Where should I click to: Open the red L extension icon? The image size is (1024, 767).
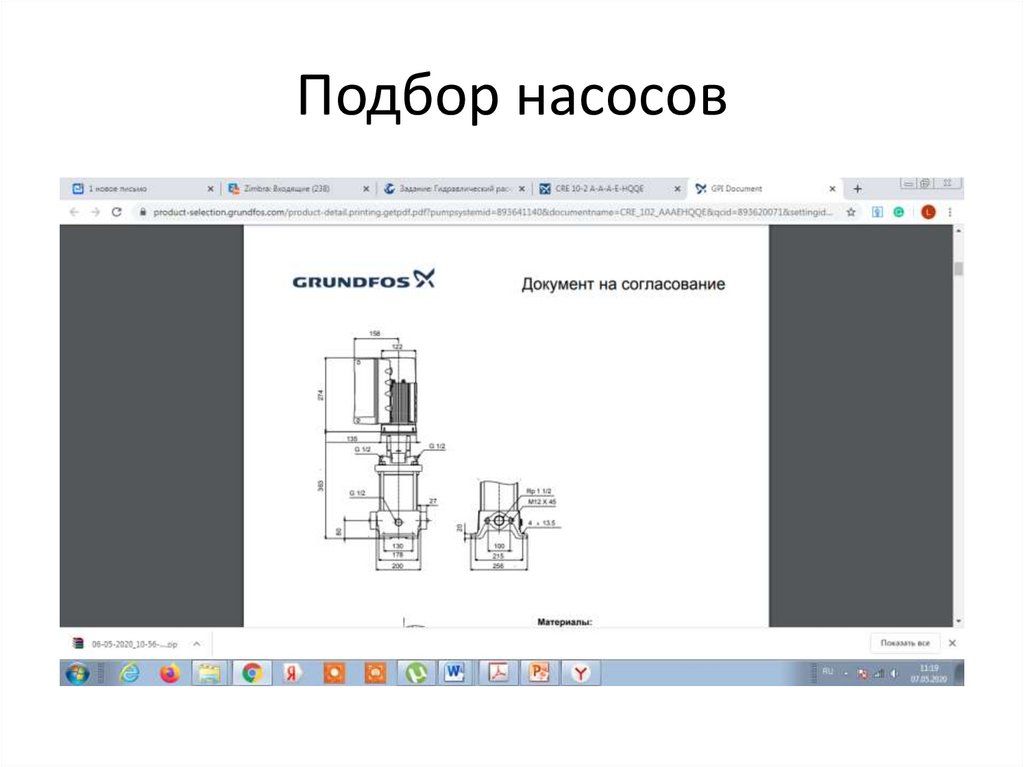click(x=928, y=212)
